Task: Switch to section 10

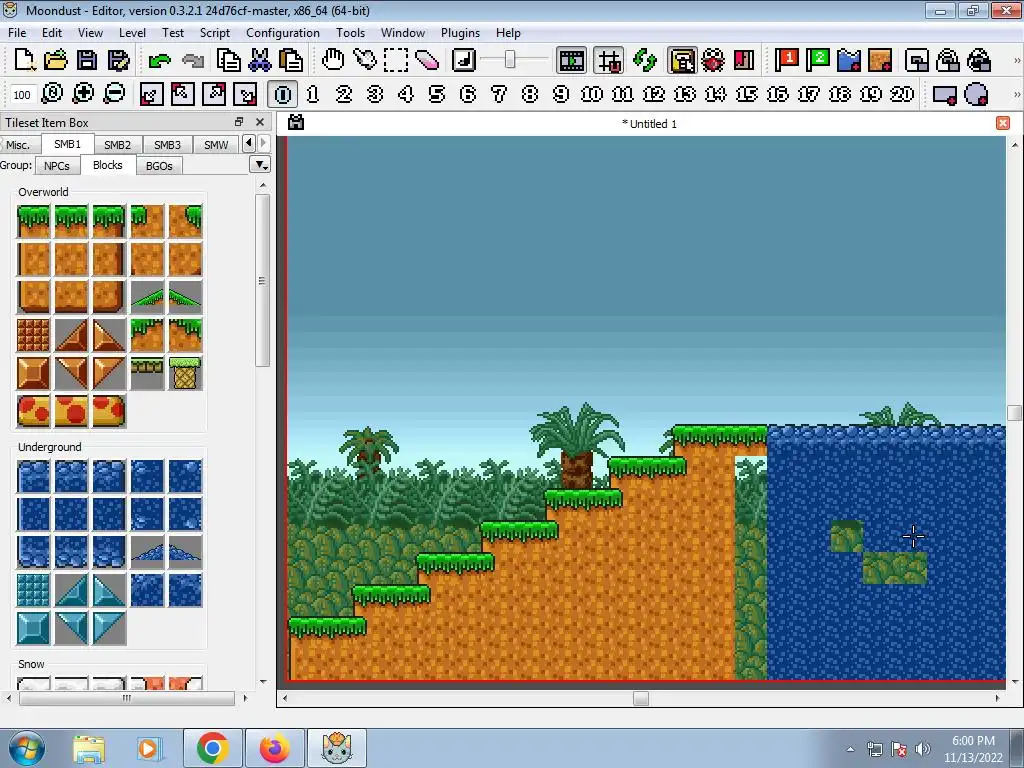Action: tap(592, 94)
